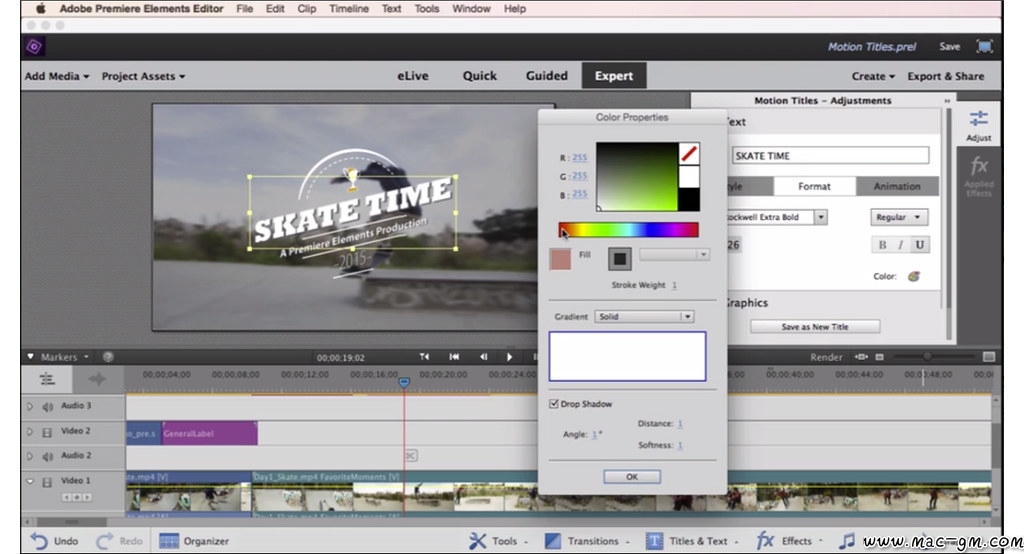The height and width of the screenshot is (554, 1024).
Task: Select the Fill color box
Action: point(560,259)
